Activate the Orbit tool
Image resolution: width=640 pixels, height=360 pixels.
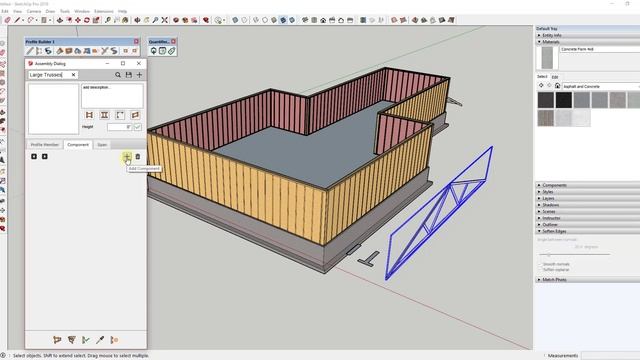coord(138,20)
